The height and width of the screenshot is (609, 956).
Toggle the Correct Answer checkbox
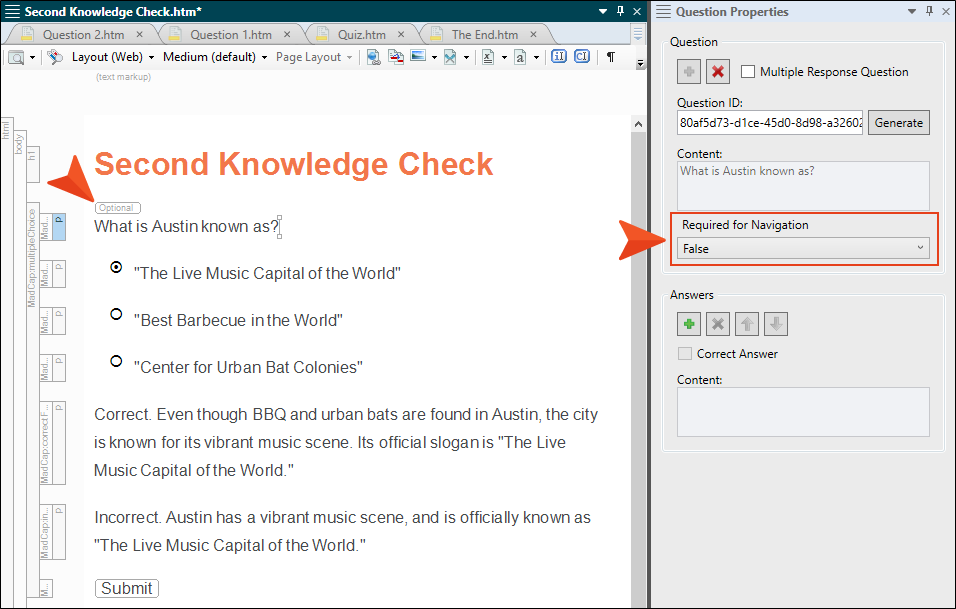(685, 354)
